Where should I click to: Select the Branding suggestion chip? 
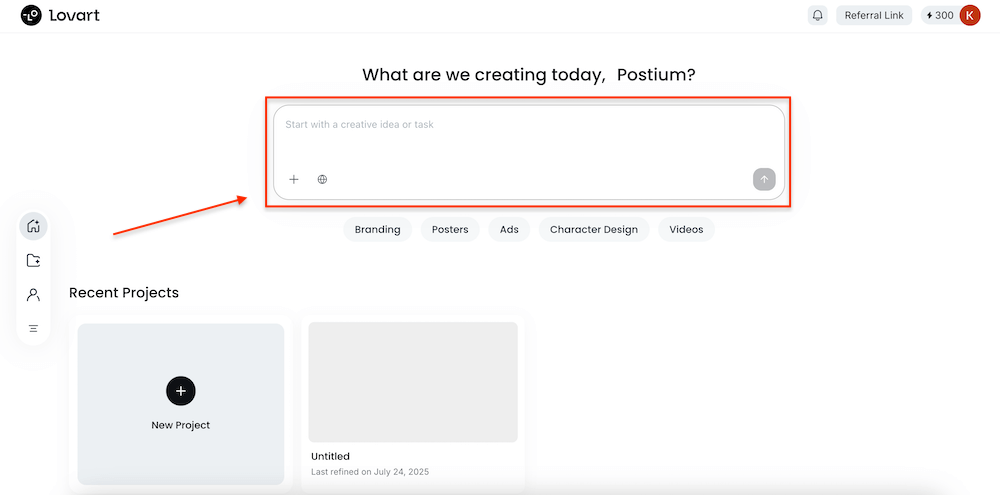[x=378, y=230]
